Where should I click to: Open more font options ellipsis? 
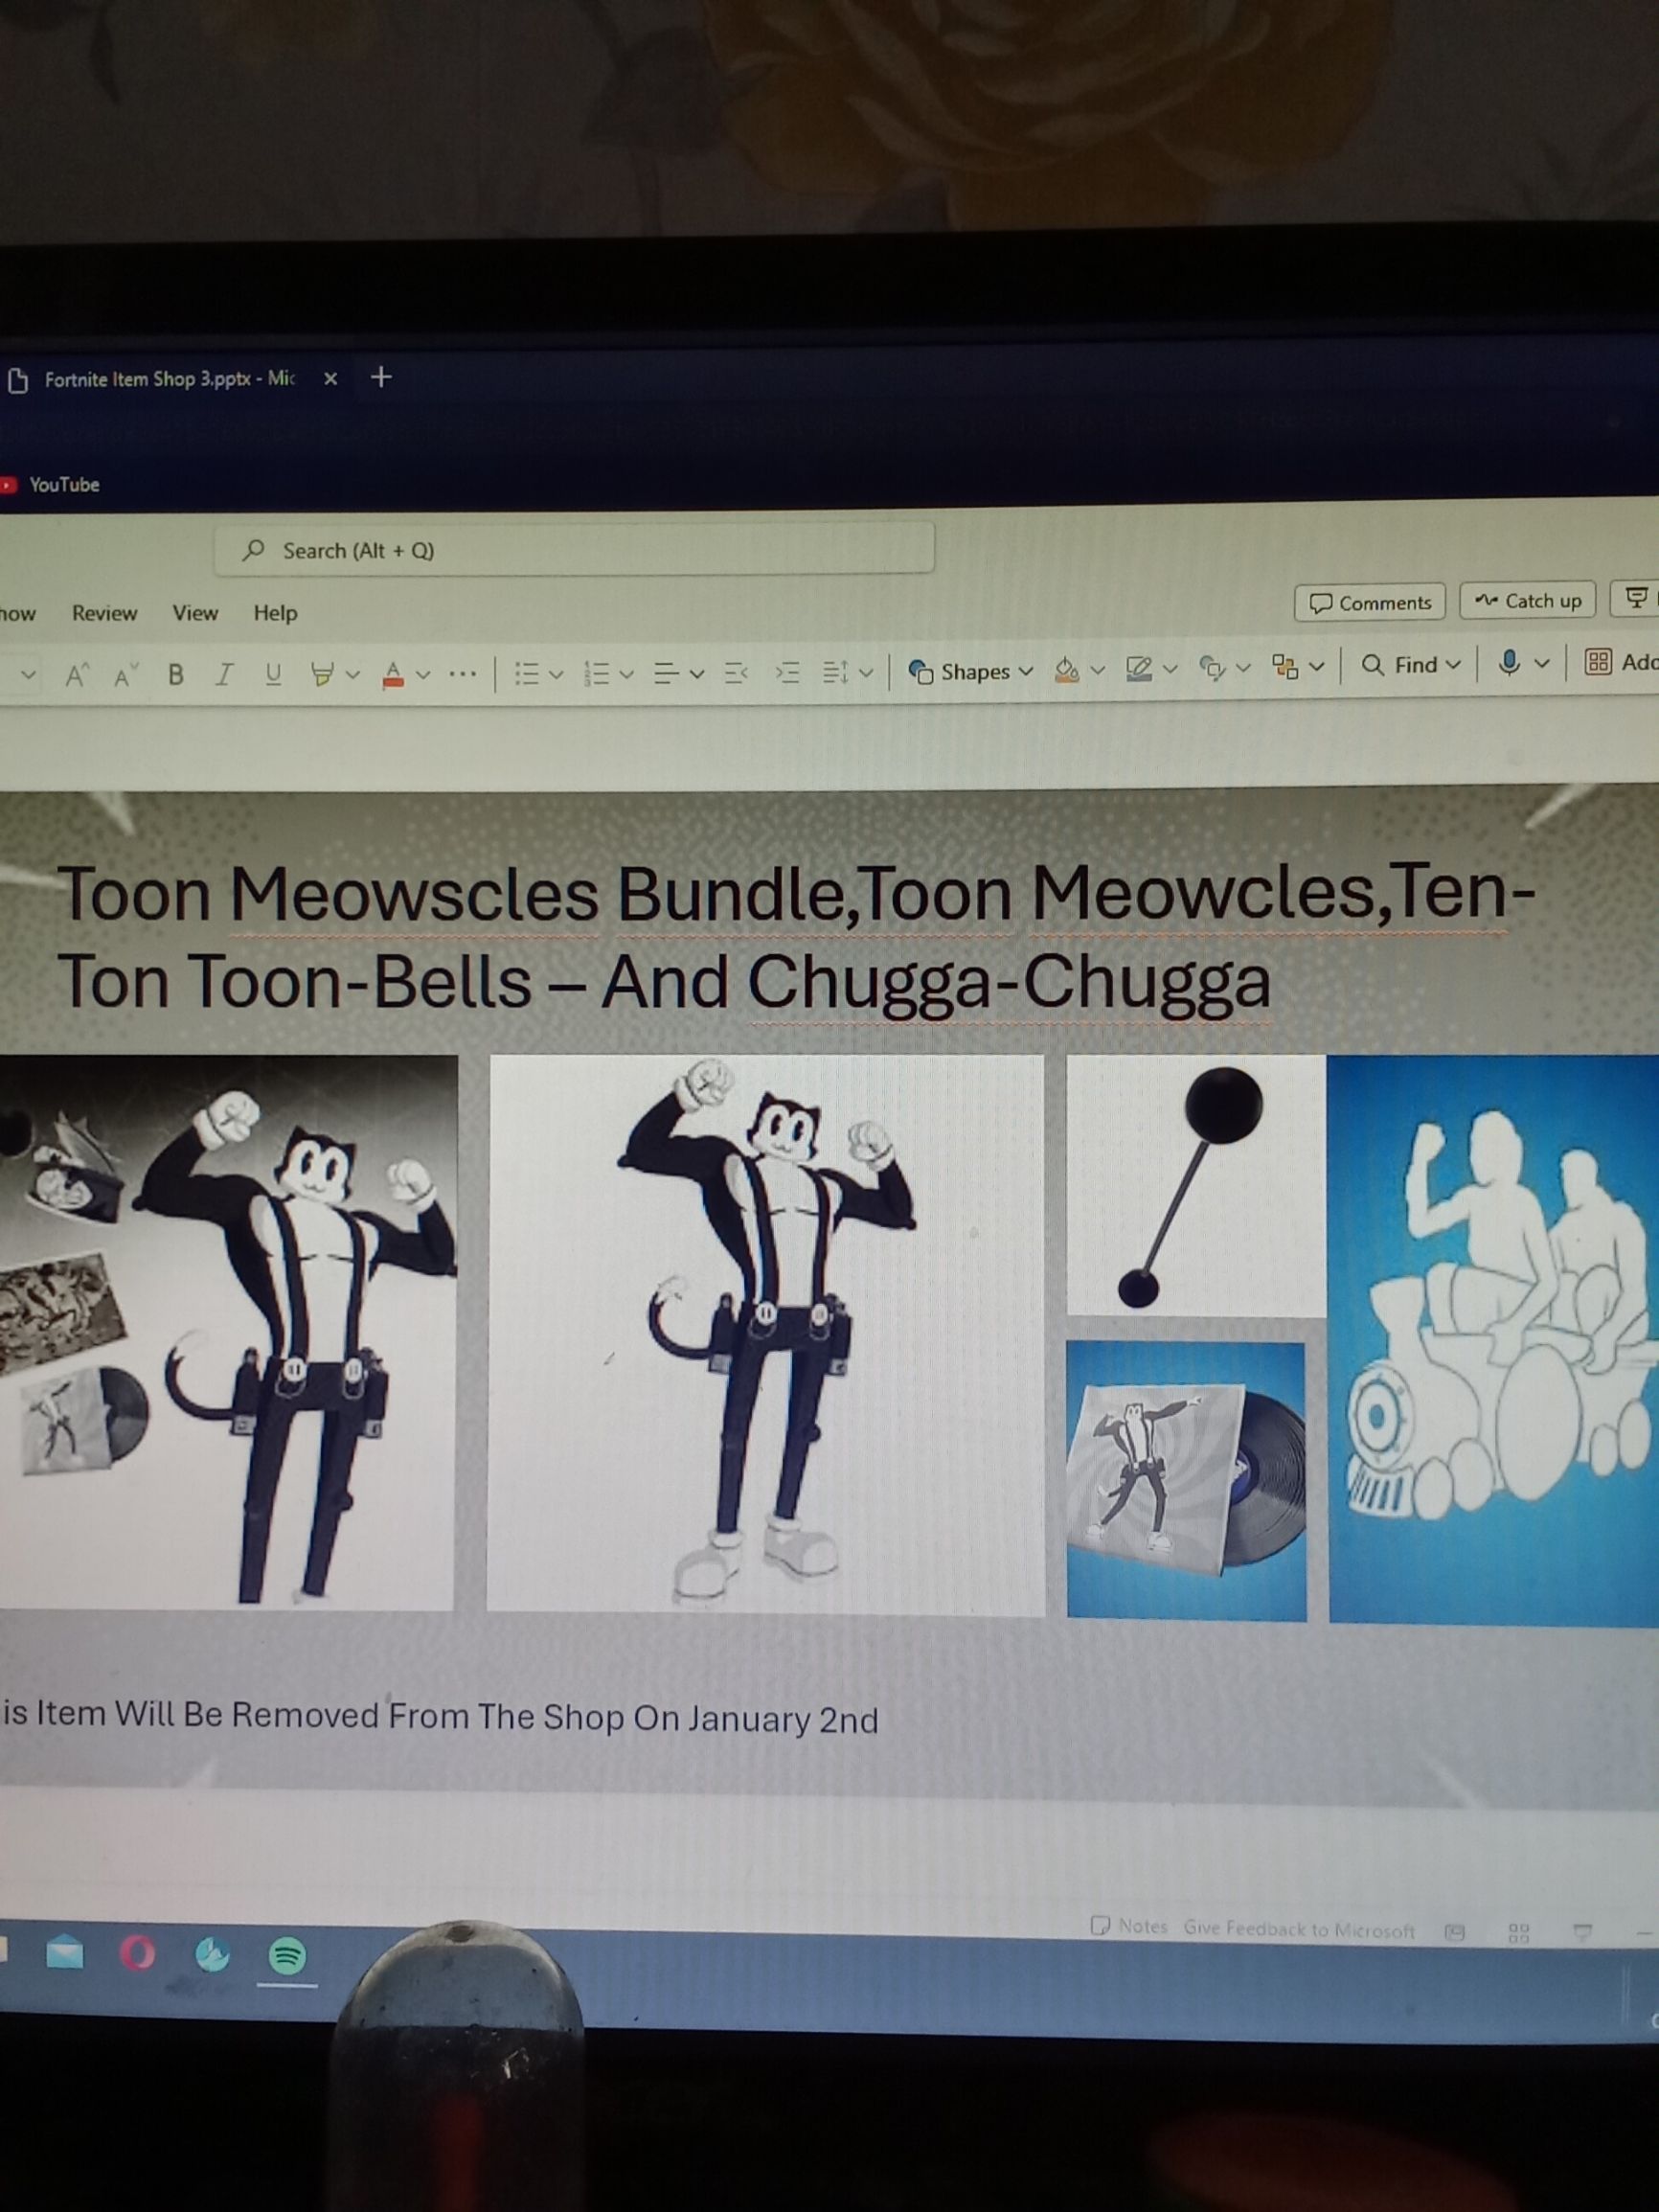[462, 675]
